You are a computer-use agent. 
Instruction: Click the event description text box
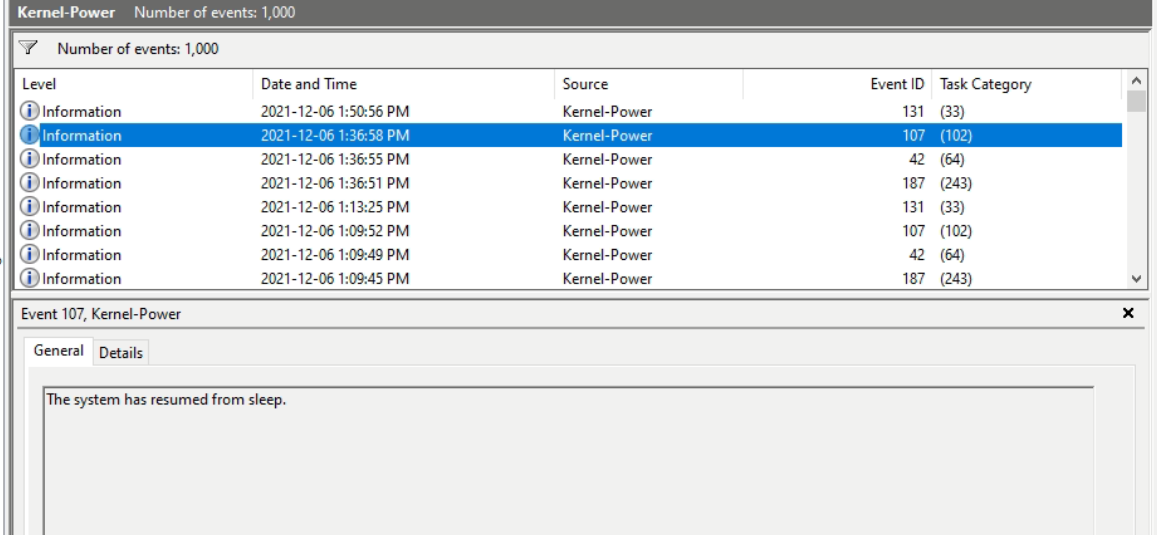[568, 460]
